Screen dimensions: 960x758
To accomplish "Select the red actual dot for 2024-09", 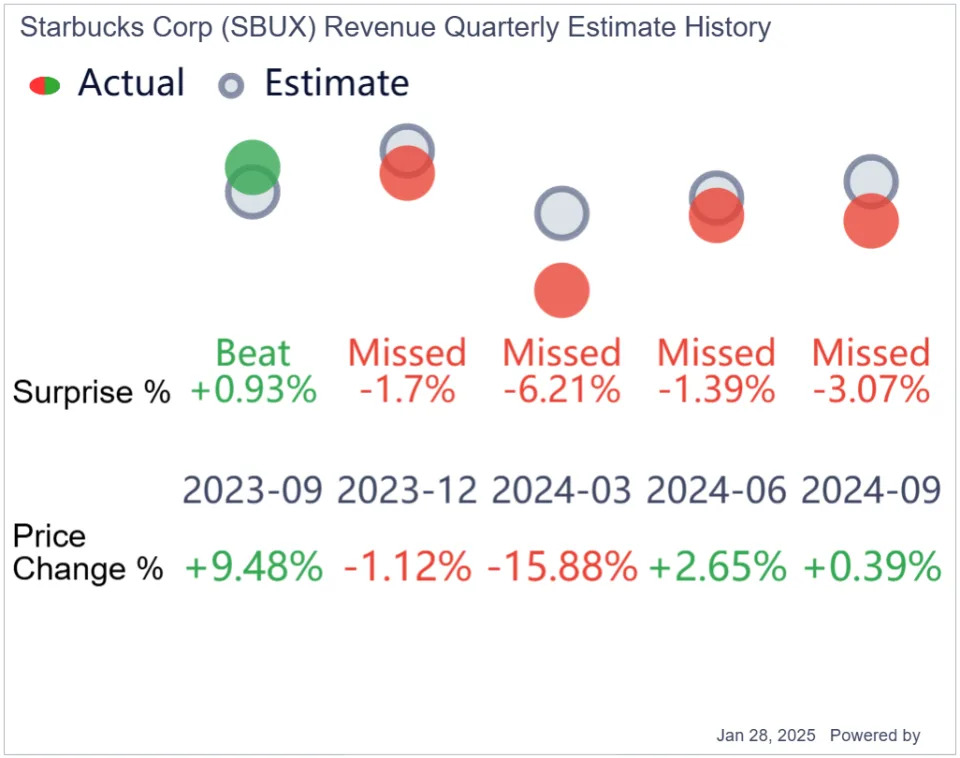I will point(871,221).
